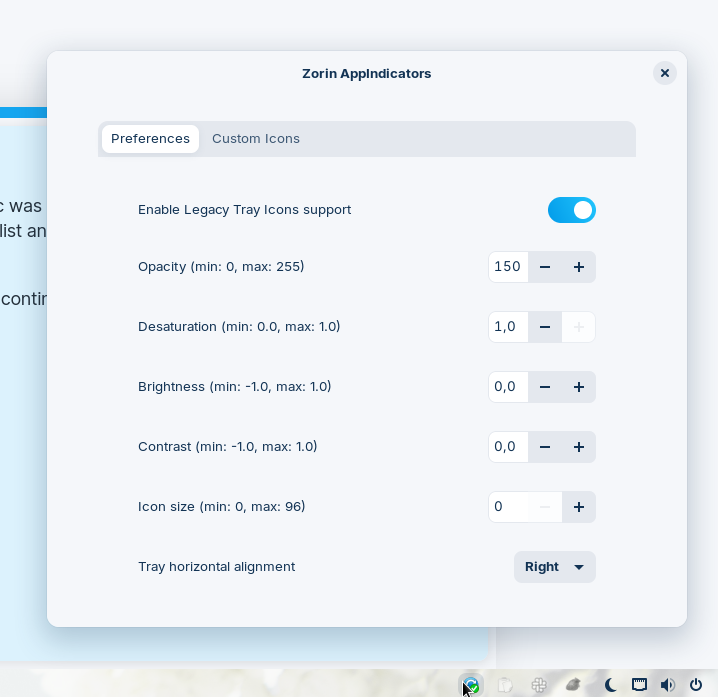The image size is (718, 697).
Task: Switch to the Preferences tab
Action: pos(150,139)
